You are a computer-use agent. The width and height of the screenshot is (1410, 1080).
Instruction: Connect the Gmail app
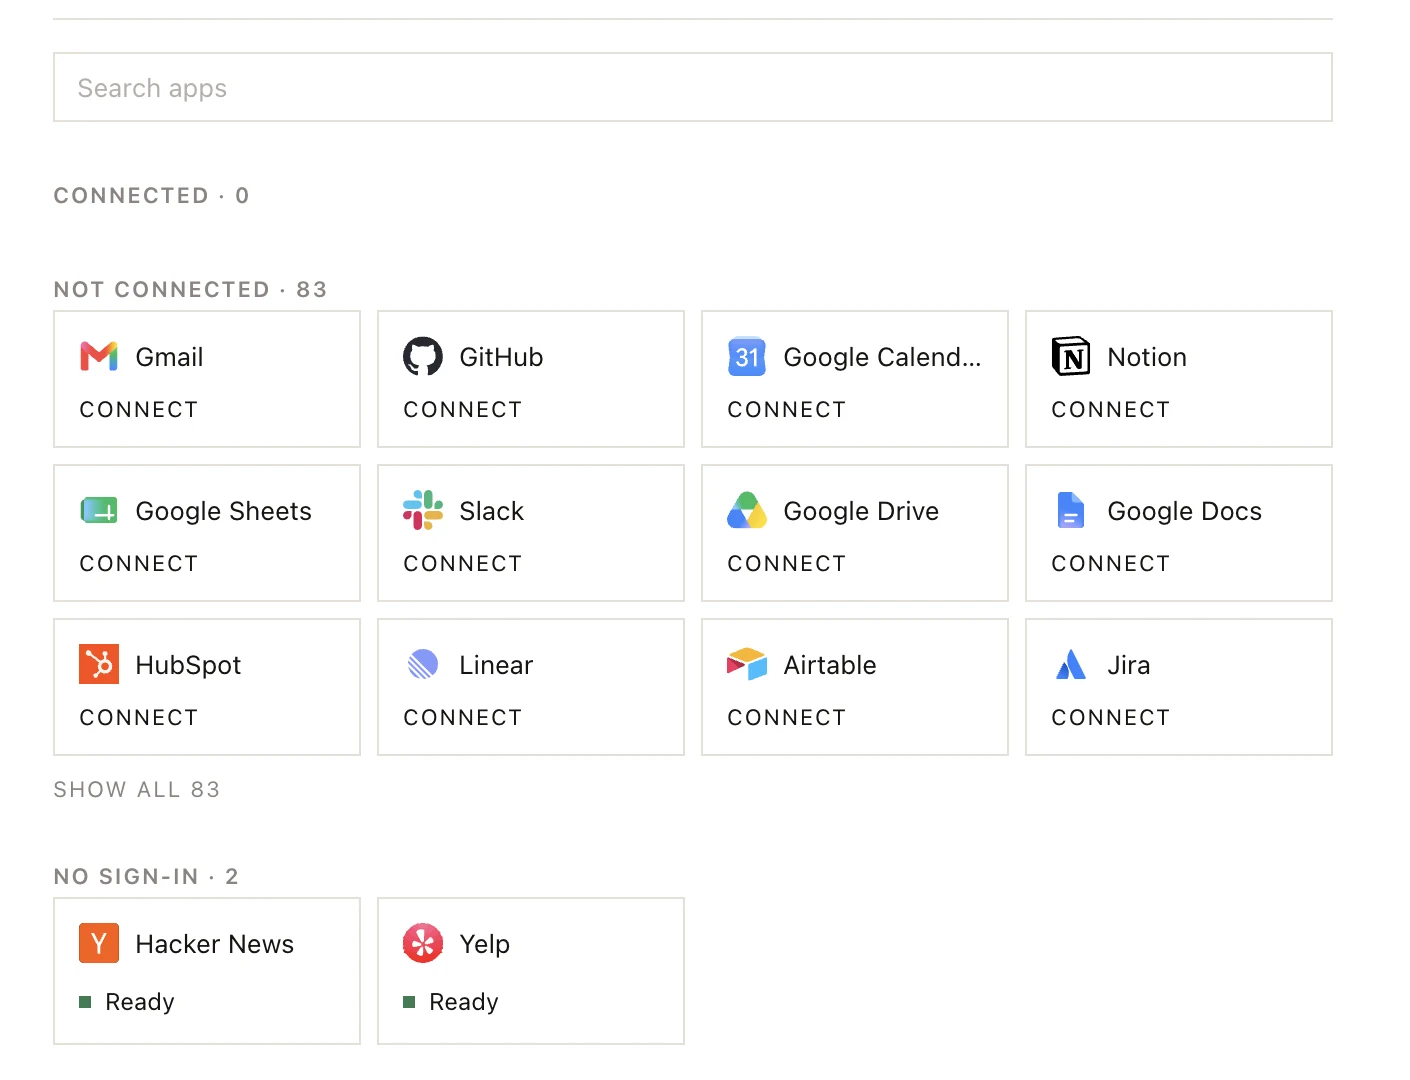tap(139, 410)
